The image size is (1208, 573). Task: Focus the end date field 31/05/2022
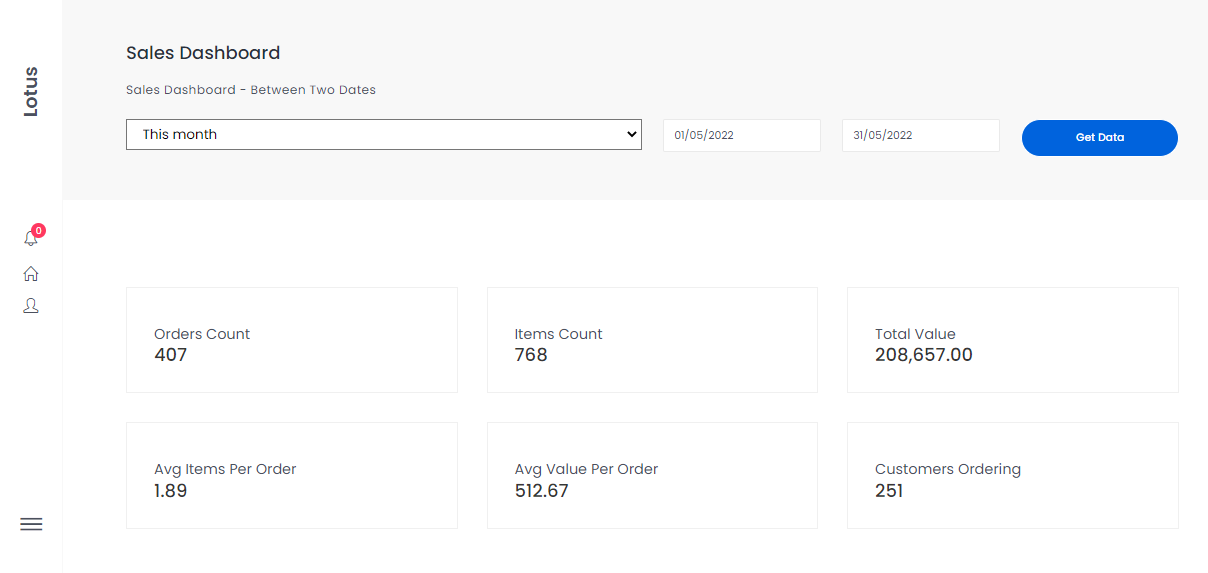coord(921,136)
